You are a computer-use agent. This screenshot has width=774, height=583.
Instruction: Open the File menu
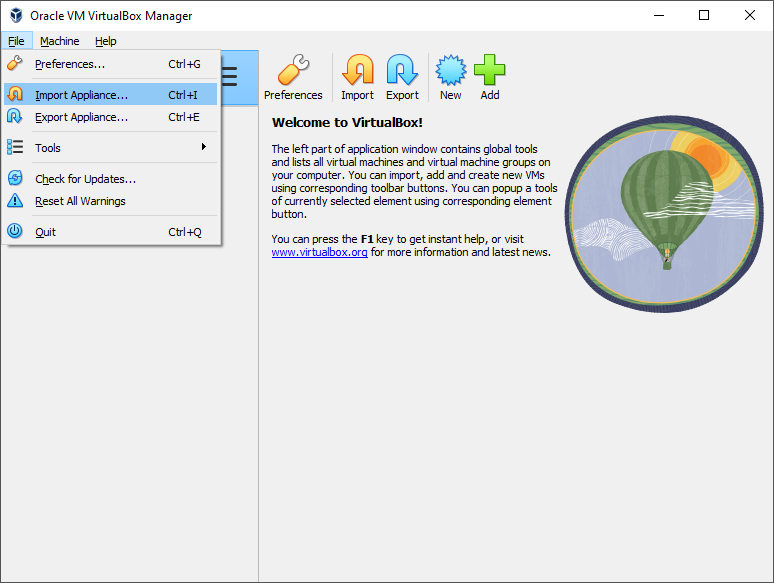(16, 41)
